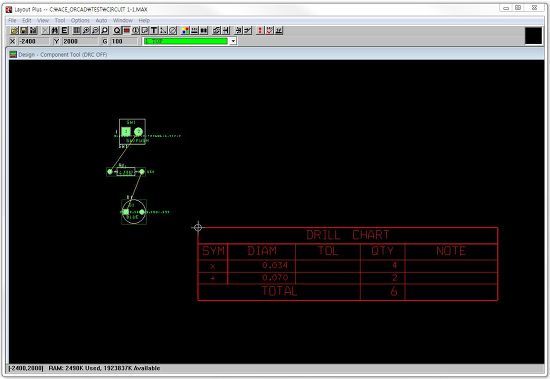The width and height of the screenshot is (550, 379).
Task: Open the Tool menu
Action: 60,20
